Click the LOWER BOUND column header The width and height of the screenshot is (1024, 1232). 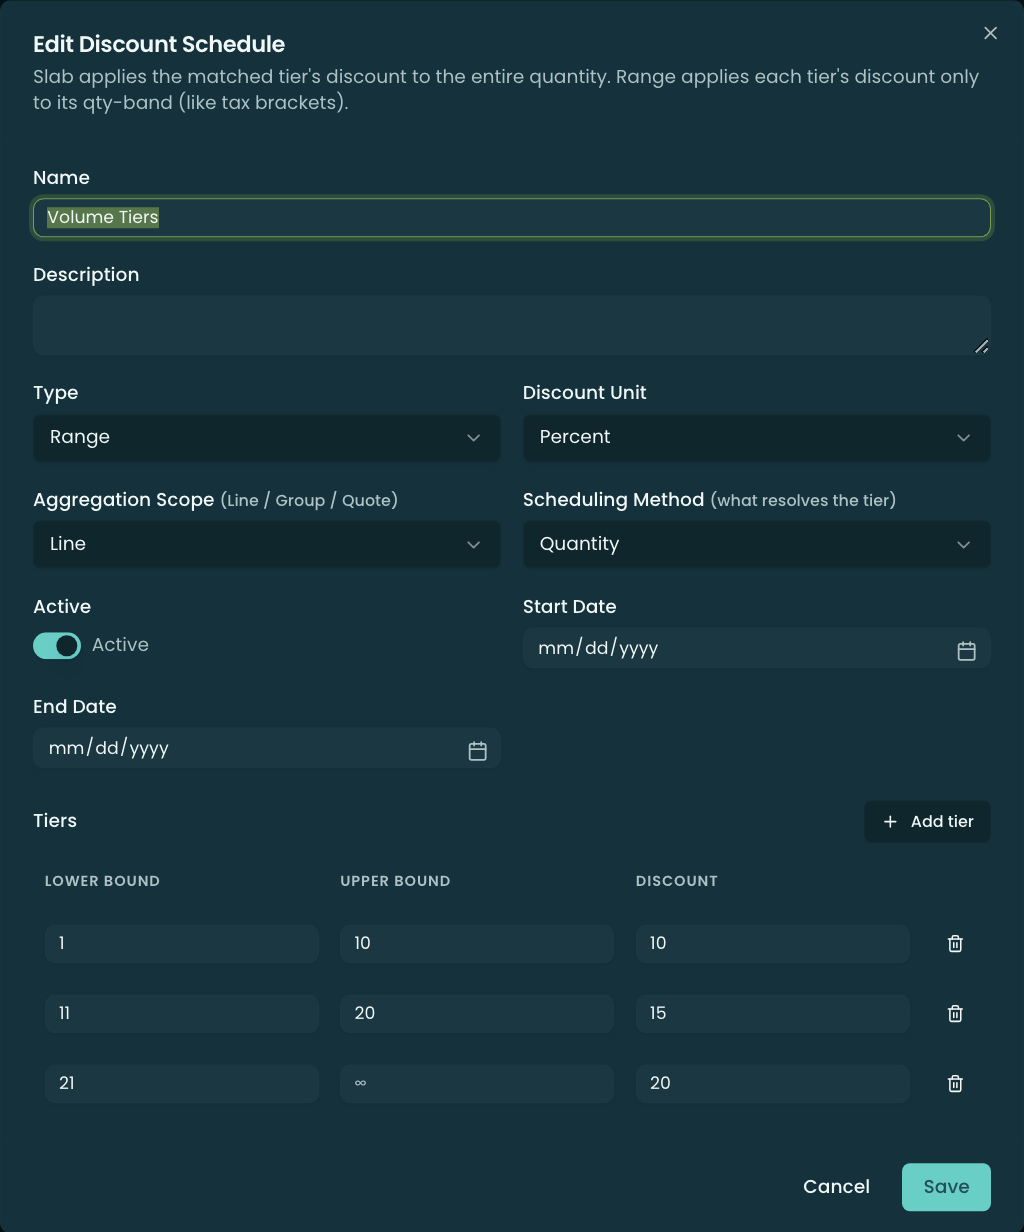(x=102, y=881)
